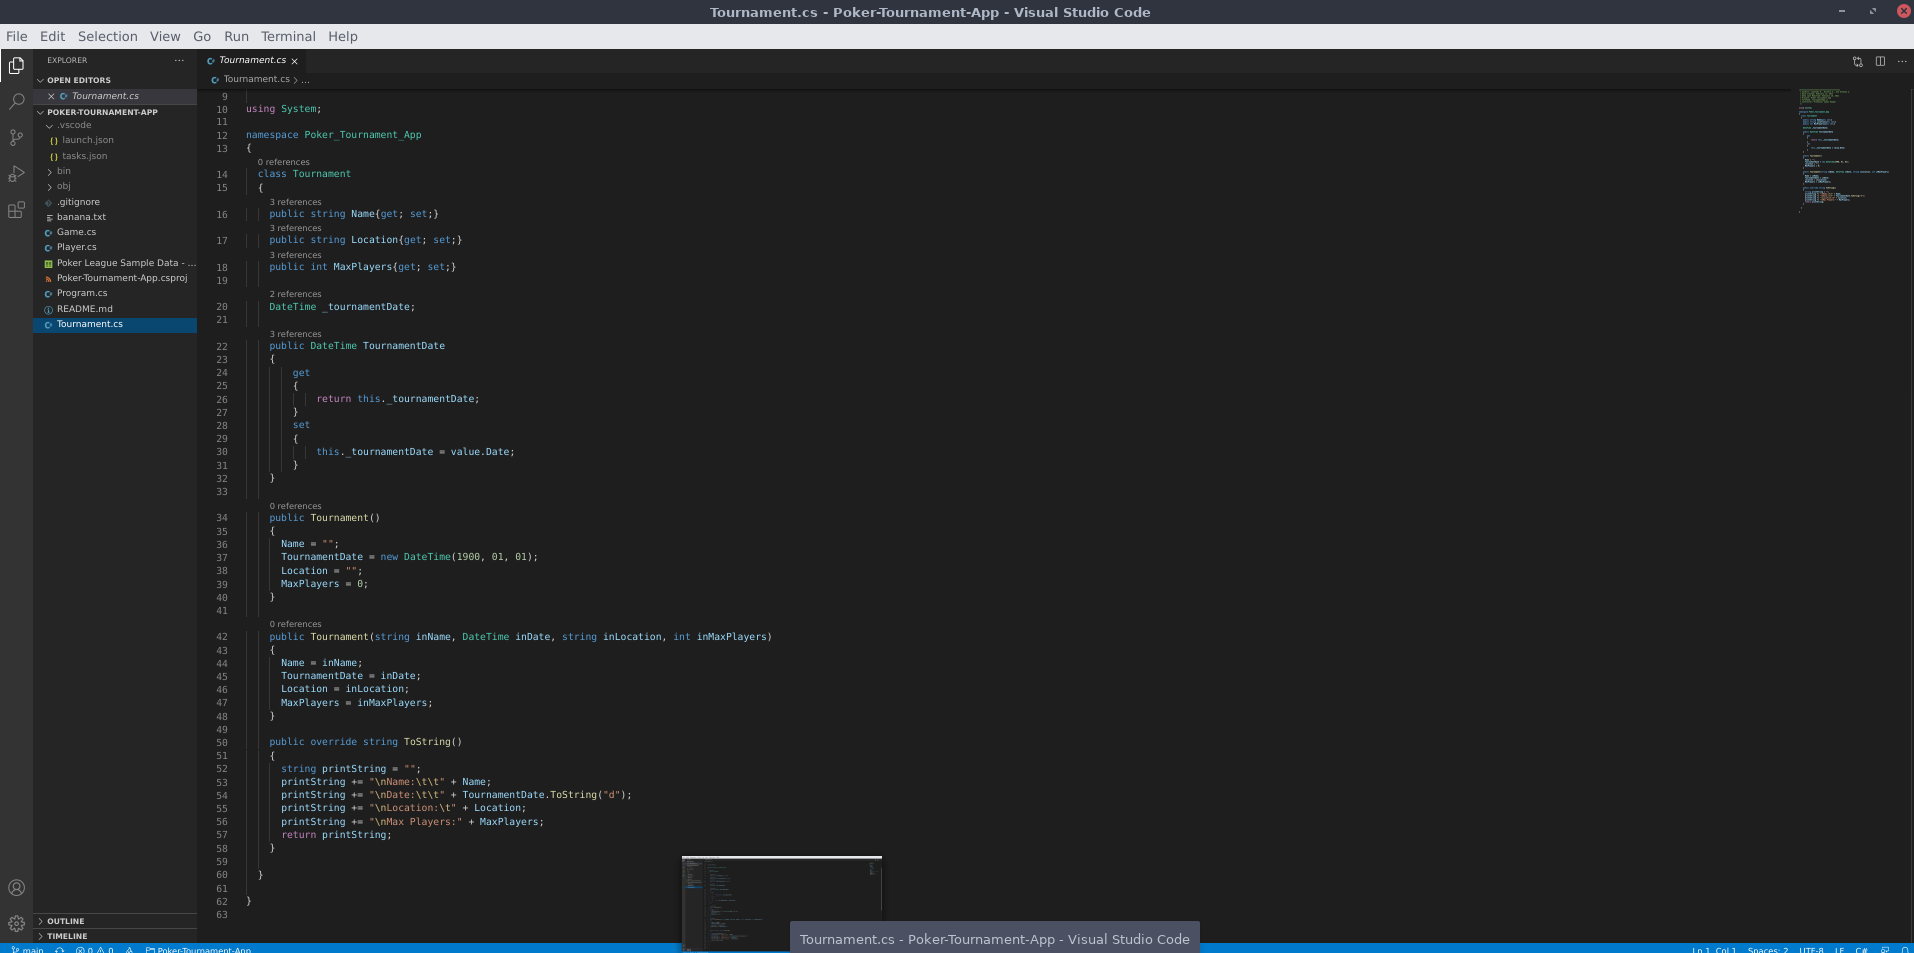Screen dimensions: 1914x953
Task: Open the Search view icon
Action: point(16,101)
